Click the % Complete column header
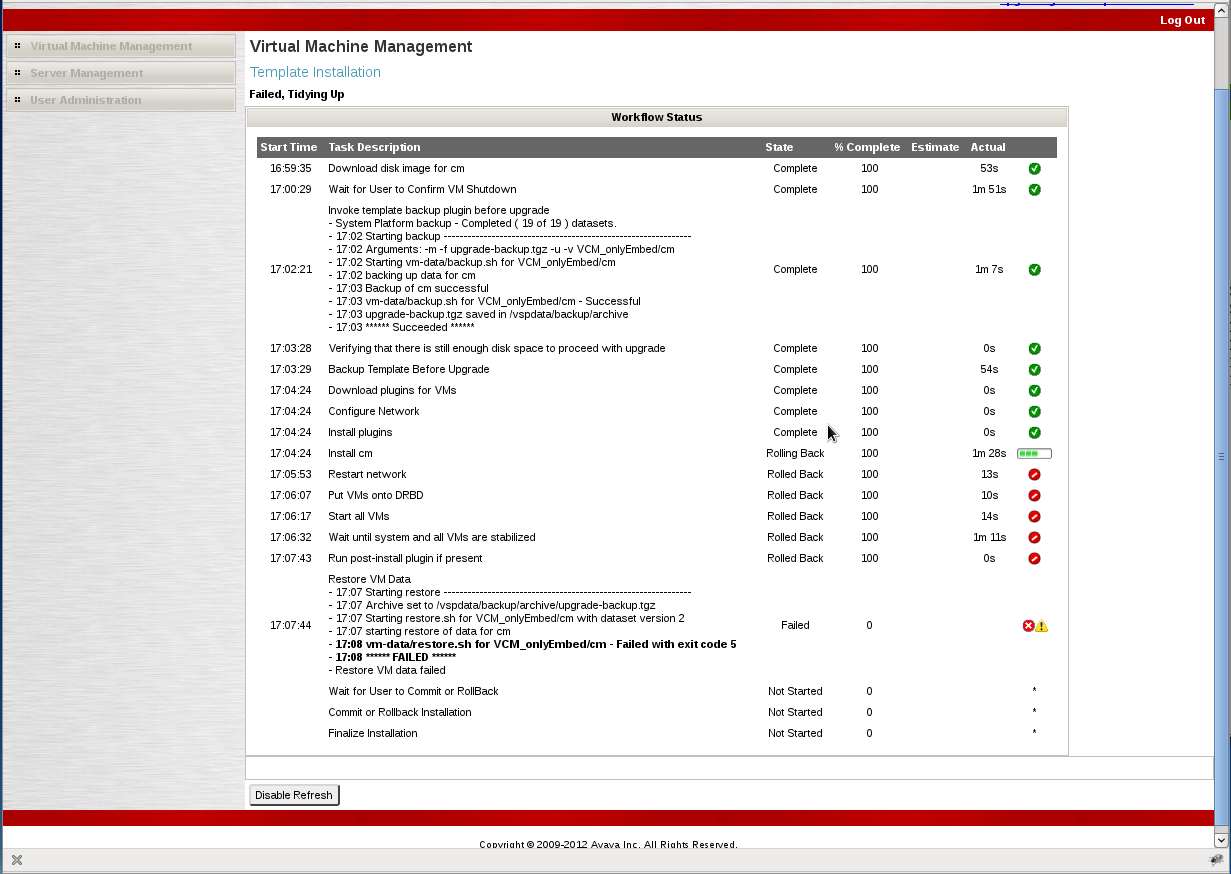Viewport: 1231px width, 874px height. click(x=867, y=147)
